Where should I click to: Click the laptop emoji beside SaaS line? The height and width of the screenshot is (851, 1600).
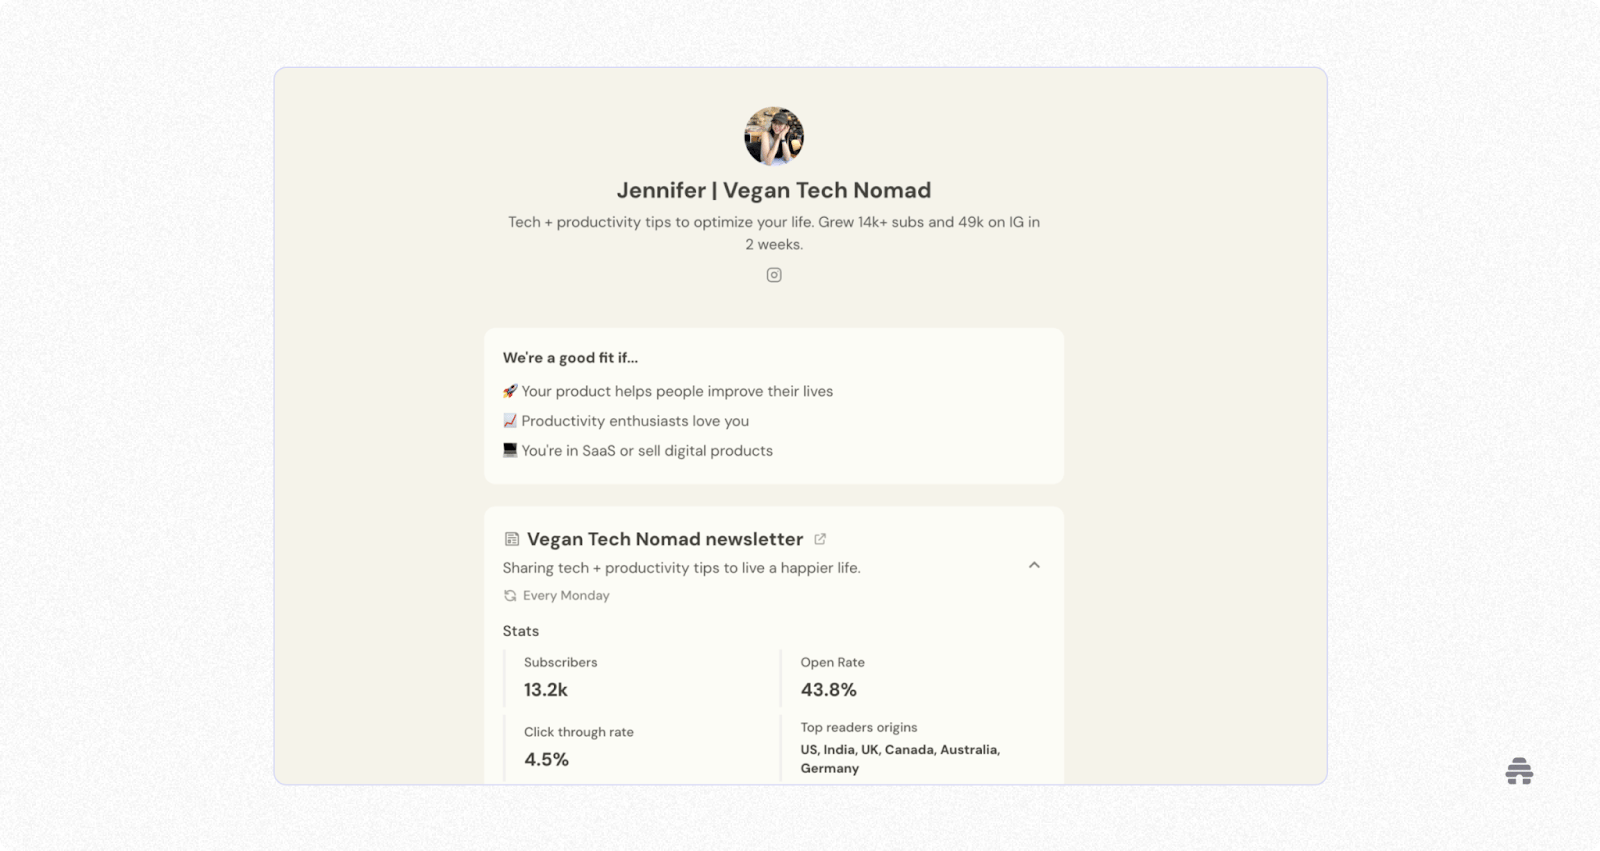click(x=510, y=451)
